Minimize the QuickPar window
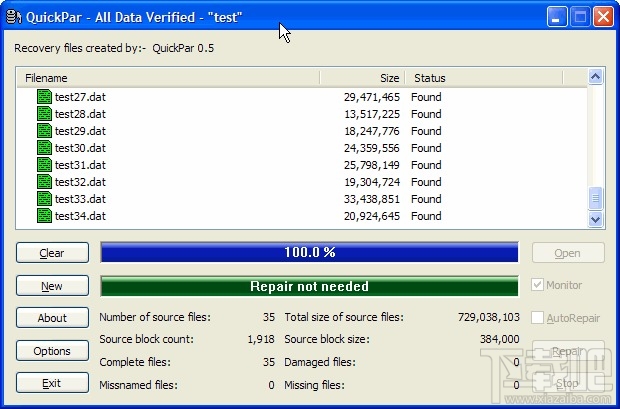 (x=557, y=17)
